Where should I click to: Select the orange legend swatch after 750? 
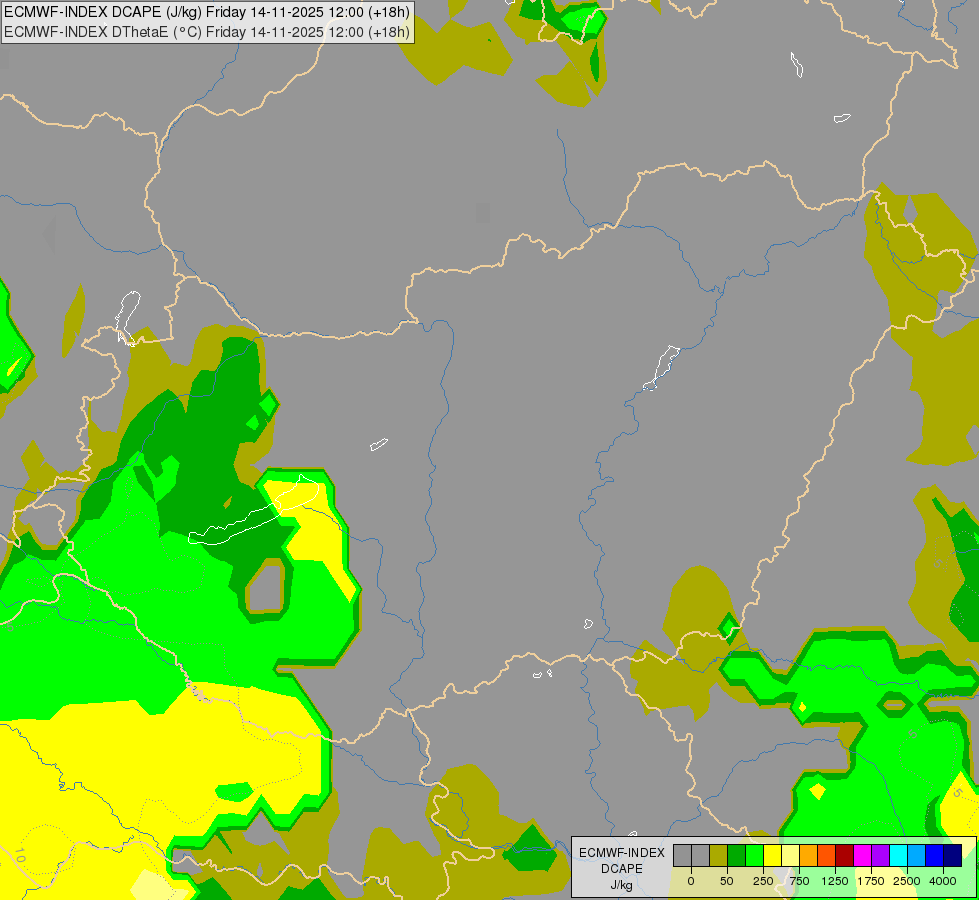click(x=809, y=855)
